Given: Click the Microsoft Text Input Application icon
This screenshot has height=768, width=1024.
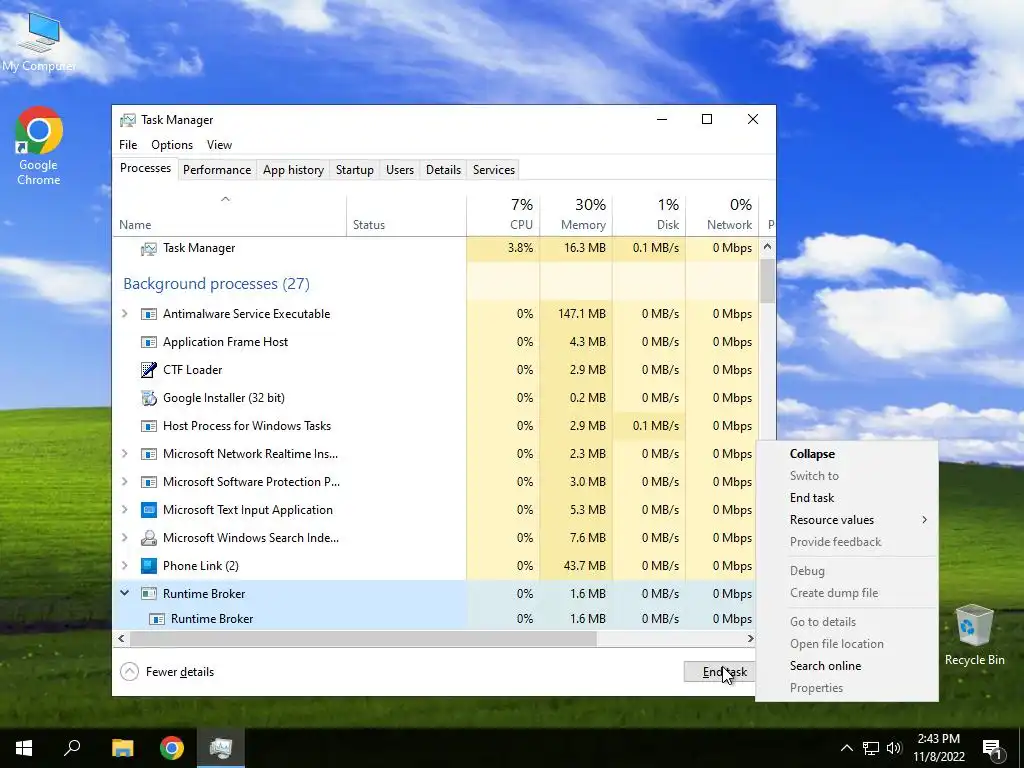Looking at the screenshot, I should [x=149, y=510].
